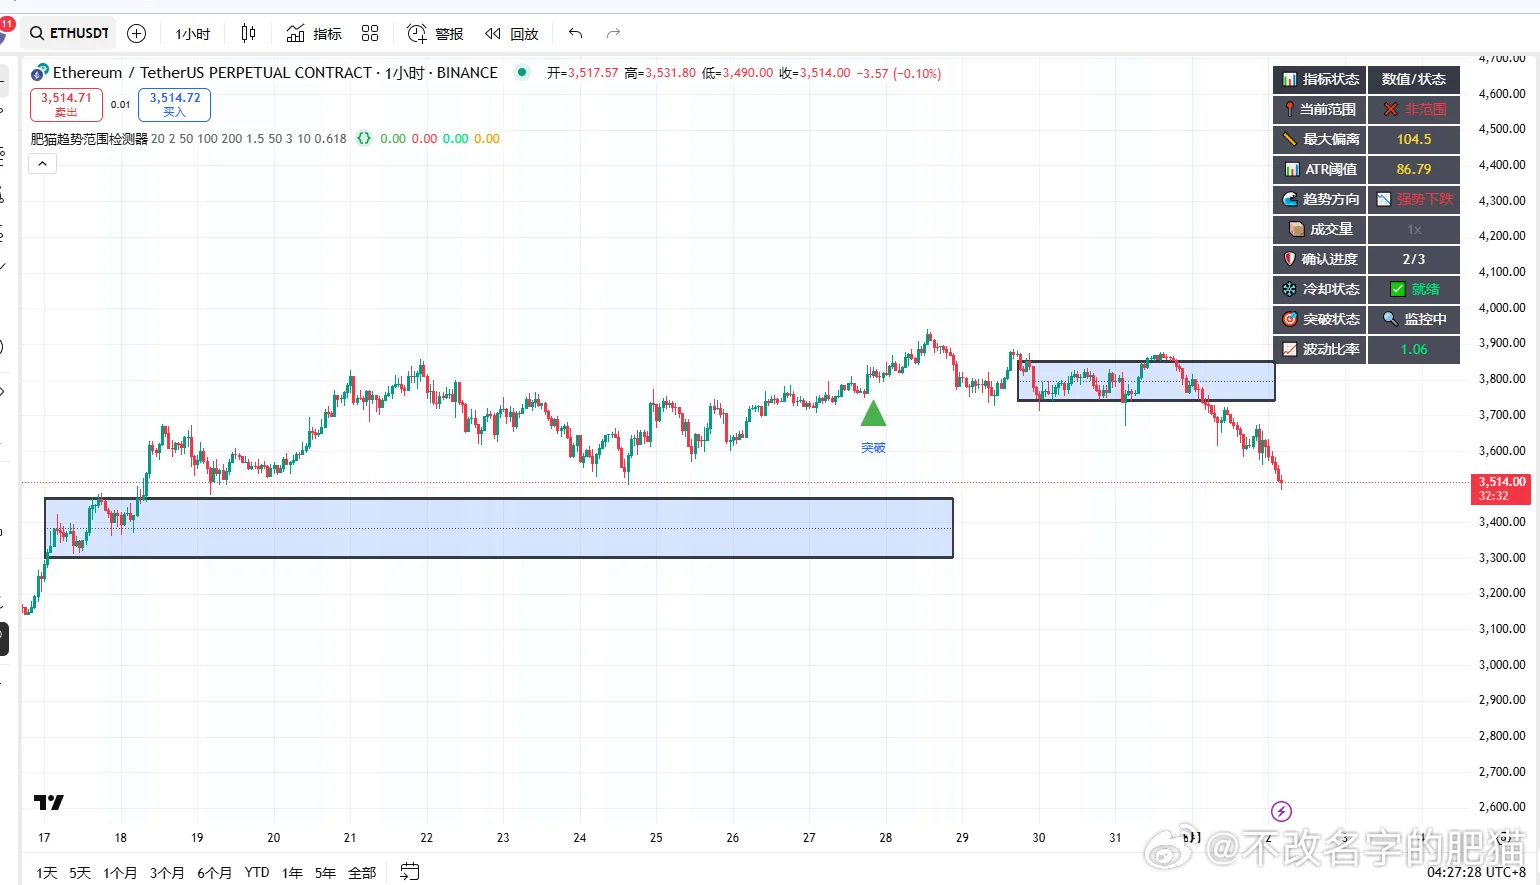Open the 1小时 interval dropdown
Screen dimensions: 1540x885
coord(193,34)
